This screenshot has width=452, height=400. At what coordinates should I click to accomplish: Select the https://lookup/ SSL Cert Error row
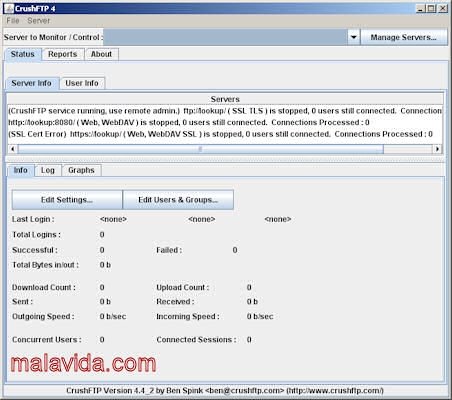(225, 134)
